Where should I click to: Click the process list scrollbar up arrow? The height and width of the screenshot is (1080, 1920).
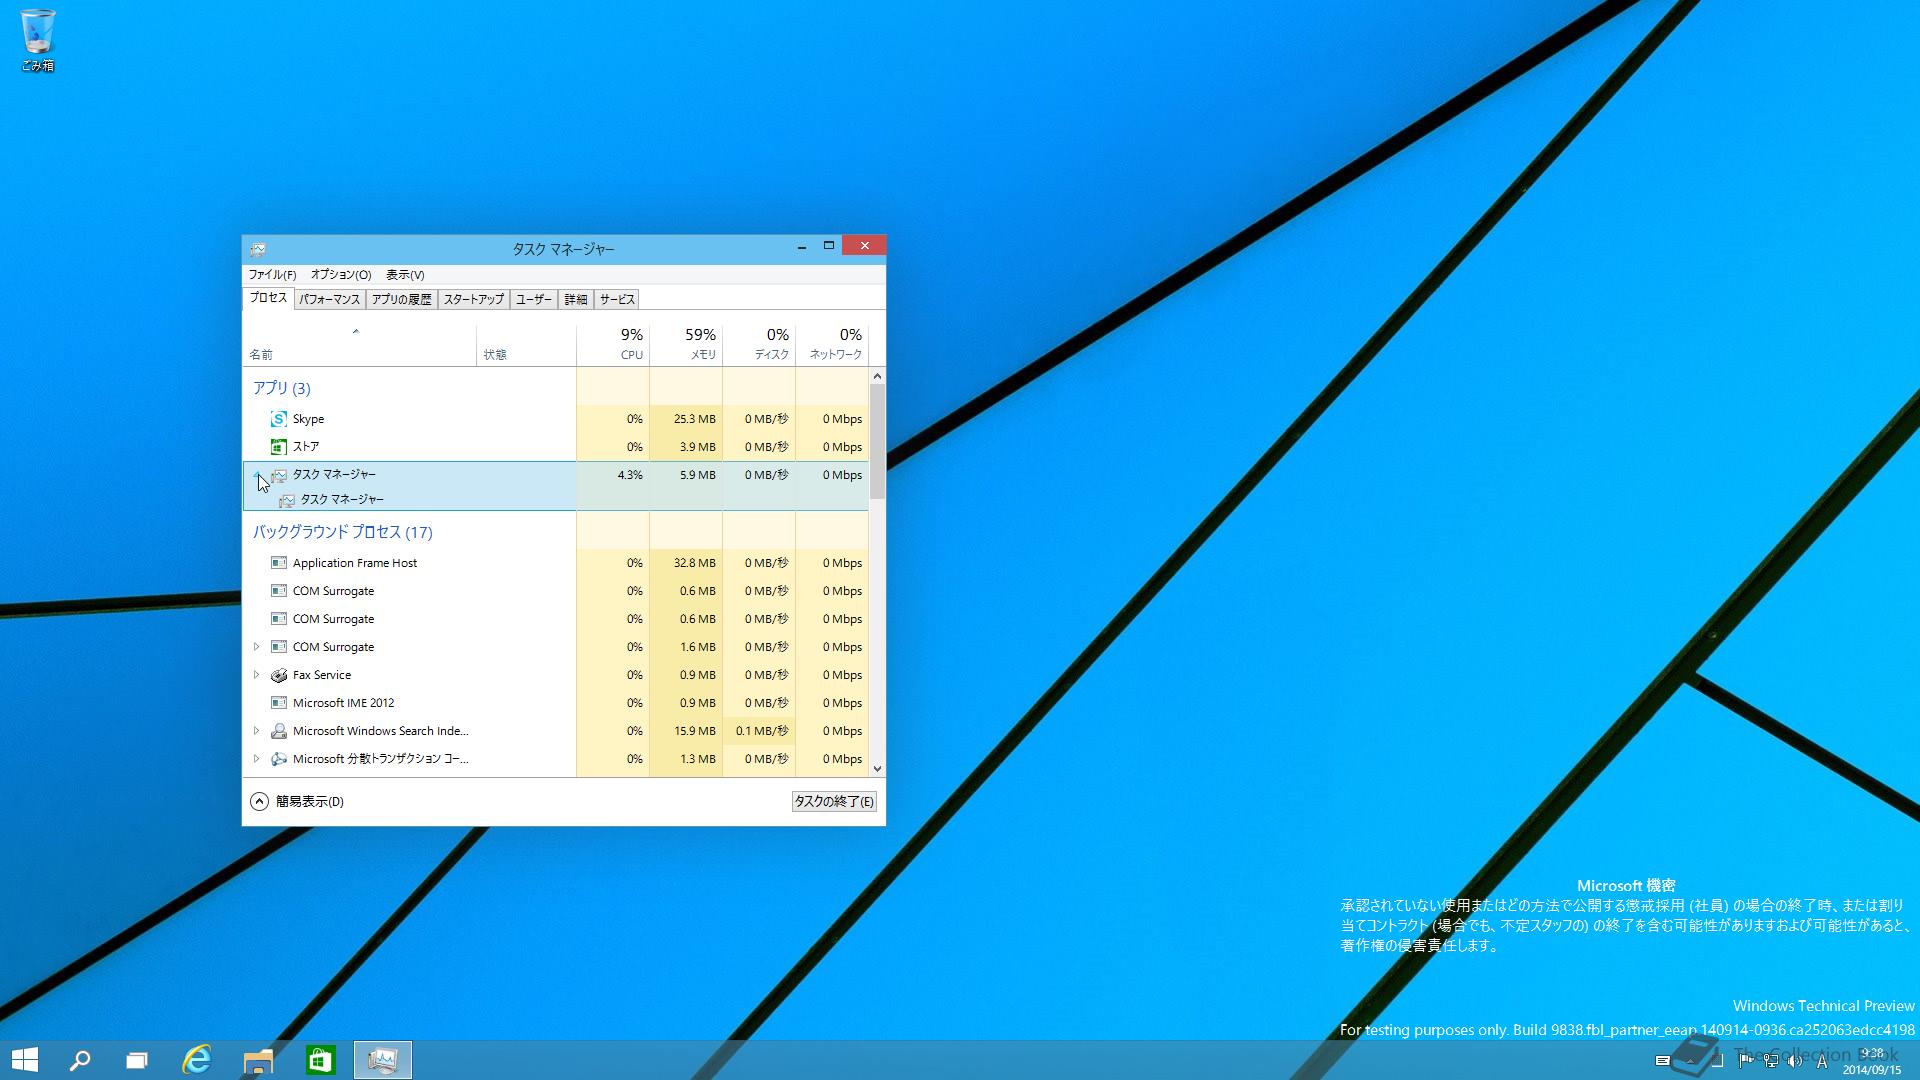tap(877, 377)
